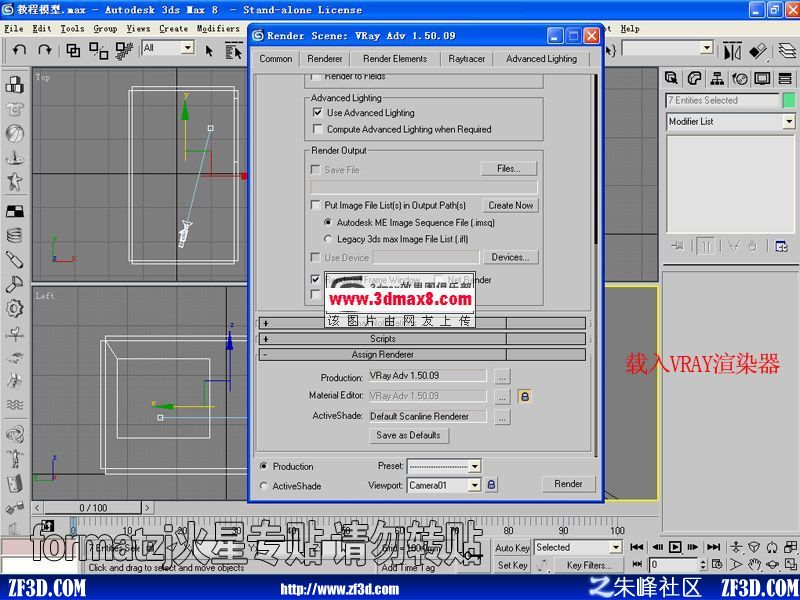Click reactor's Create Rigid Body Collection icon
This screenshot has width=800, height=600.
(x=14, y=85)
